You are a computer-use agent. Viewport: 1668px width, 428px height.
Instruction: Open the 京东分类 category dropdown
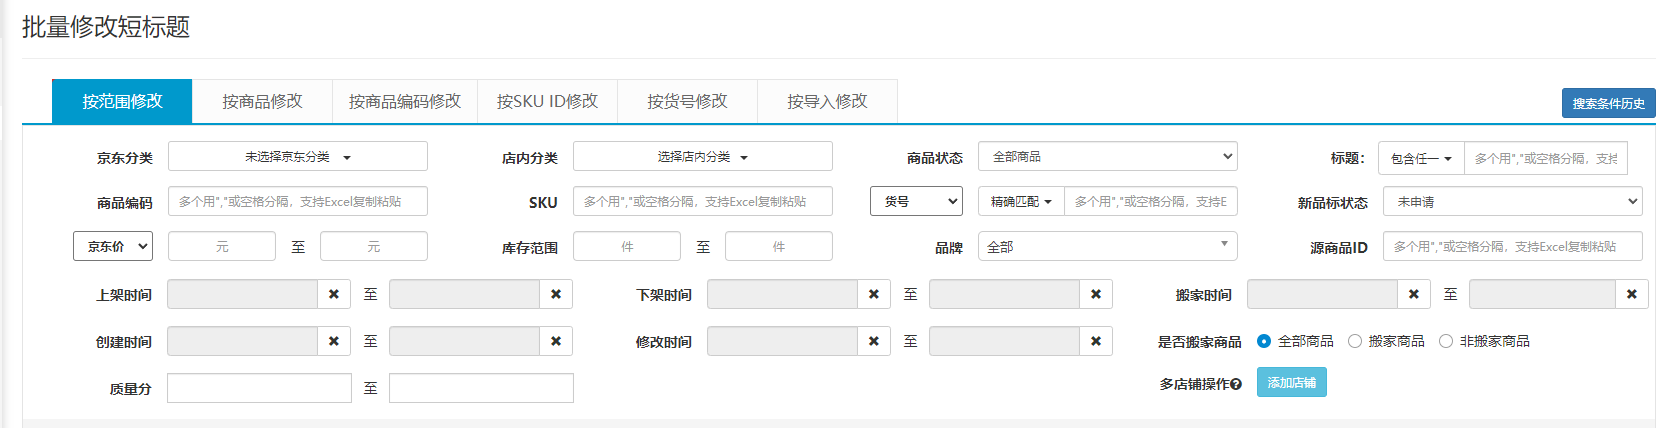click(297, 157)
